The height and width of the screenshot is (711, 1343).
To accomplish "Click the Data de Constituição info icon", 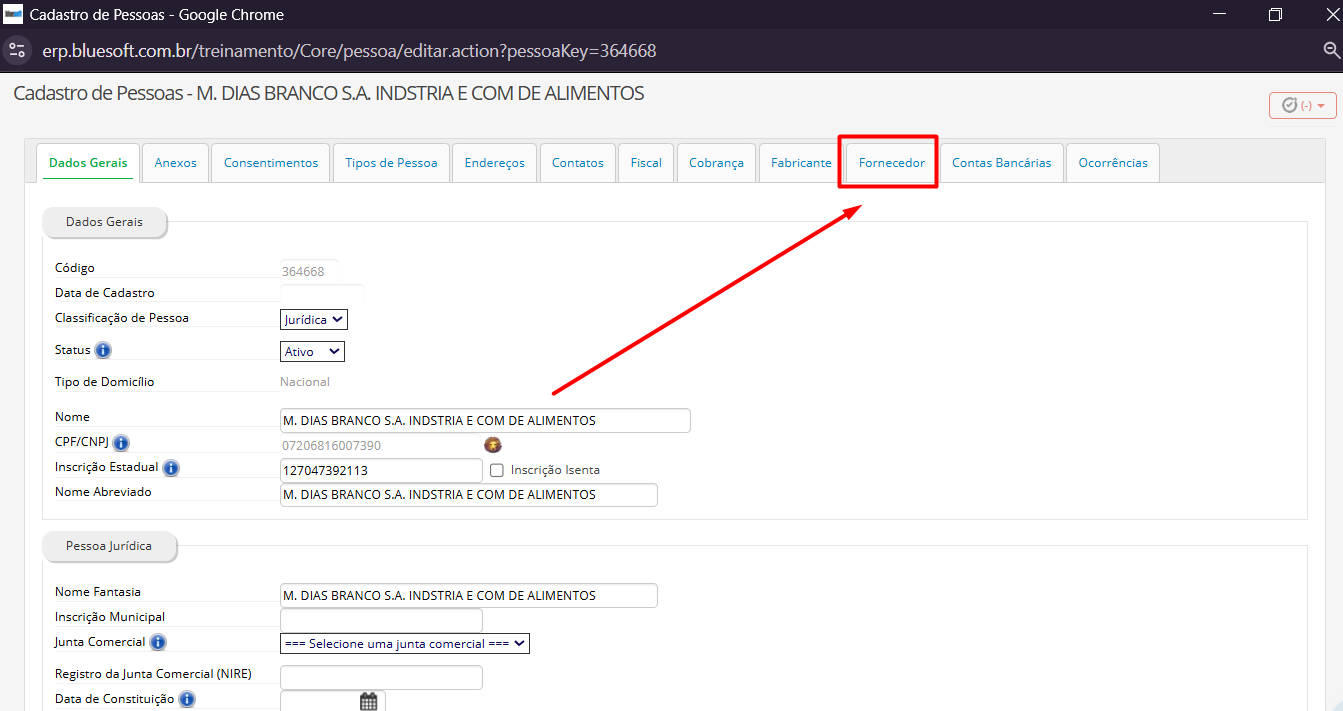I will 187,700.
